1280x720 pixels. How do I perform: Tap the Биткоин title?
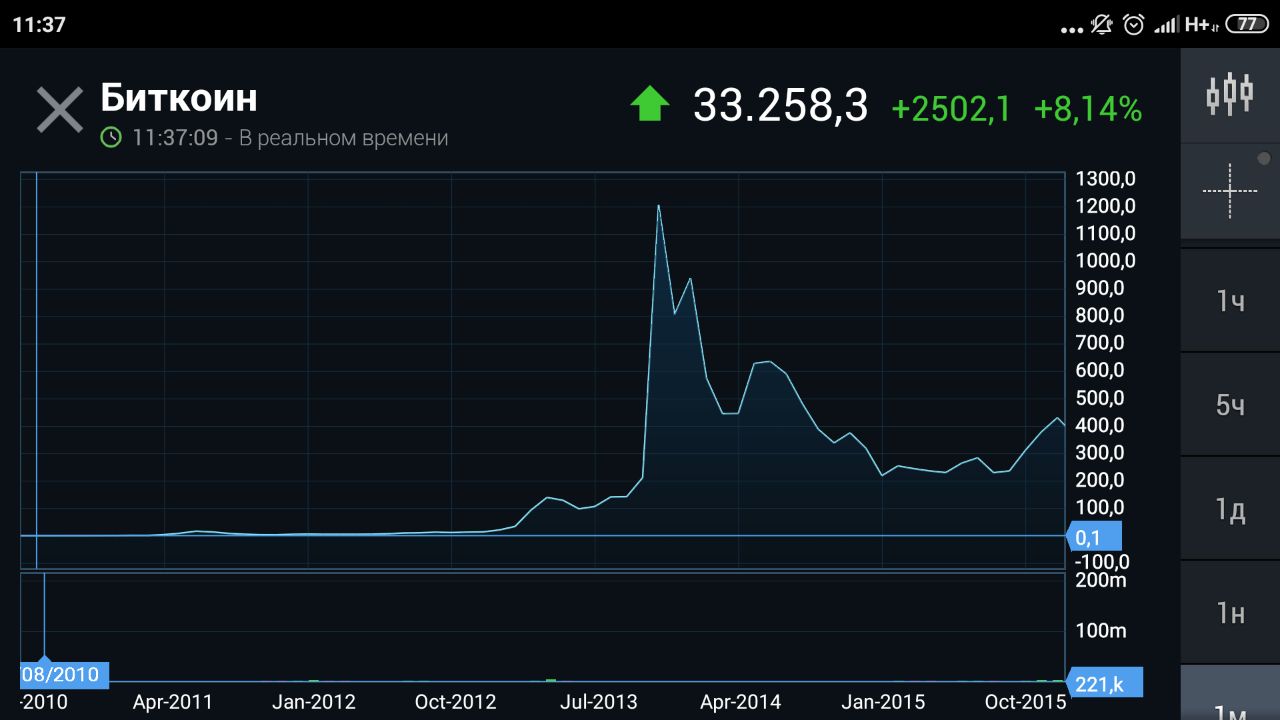point(179,97)
